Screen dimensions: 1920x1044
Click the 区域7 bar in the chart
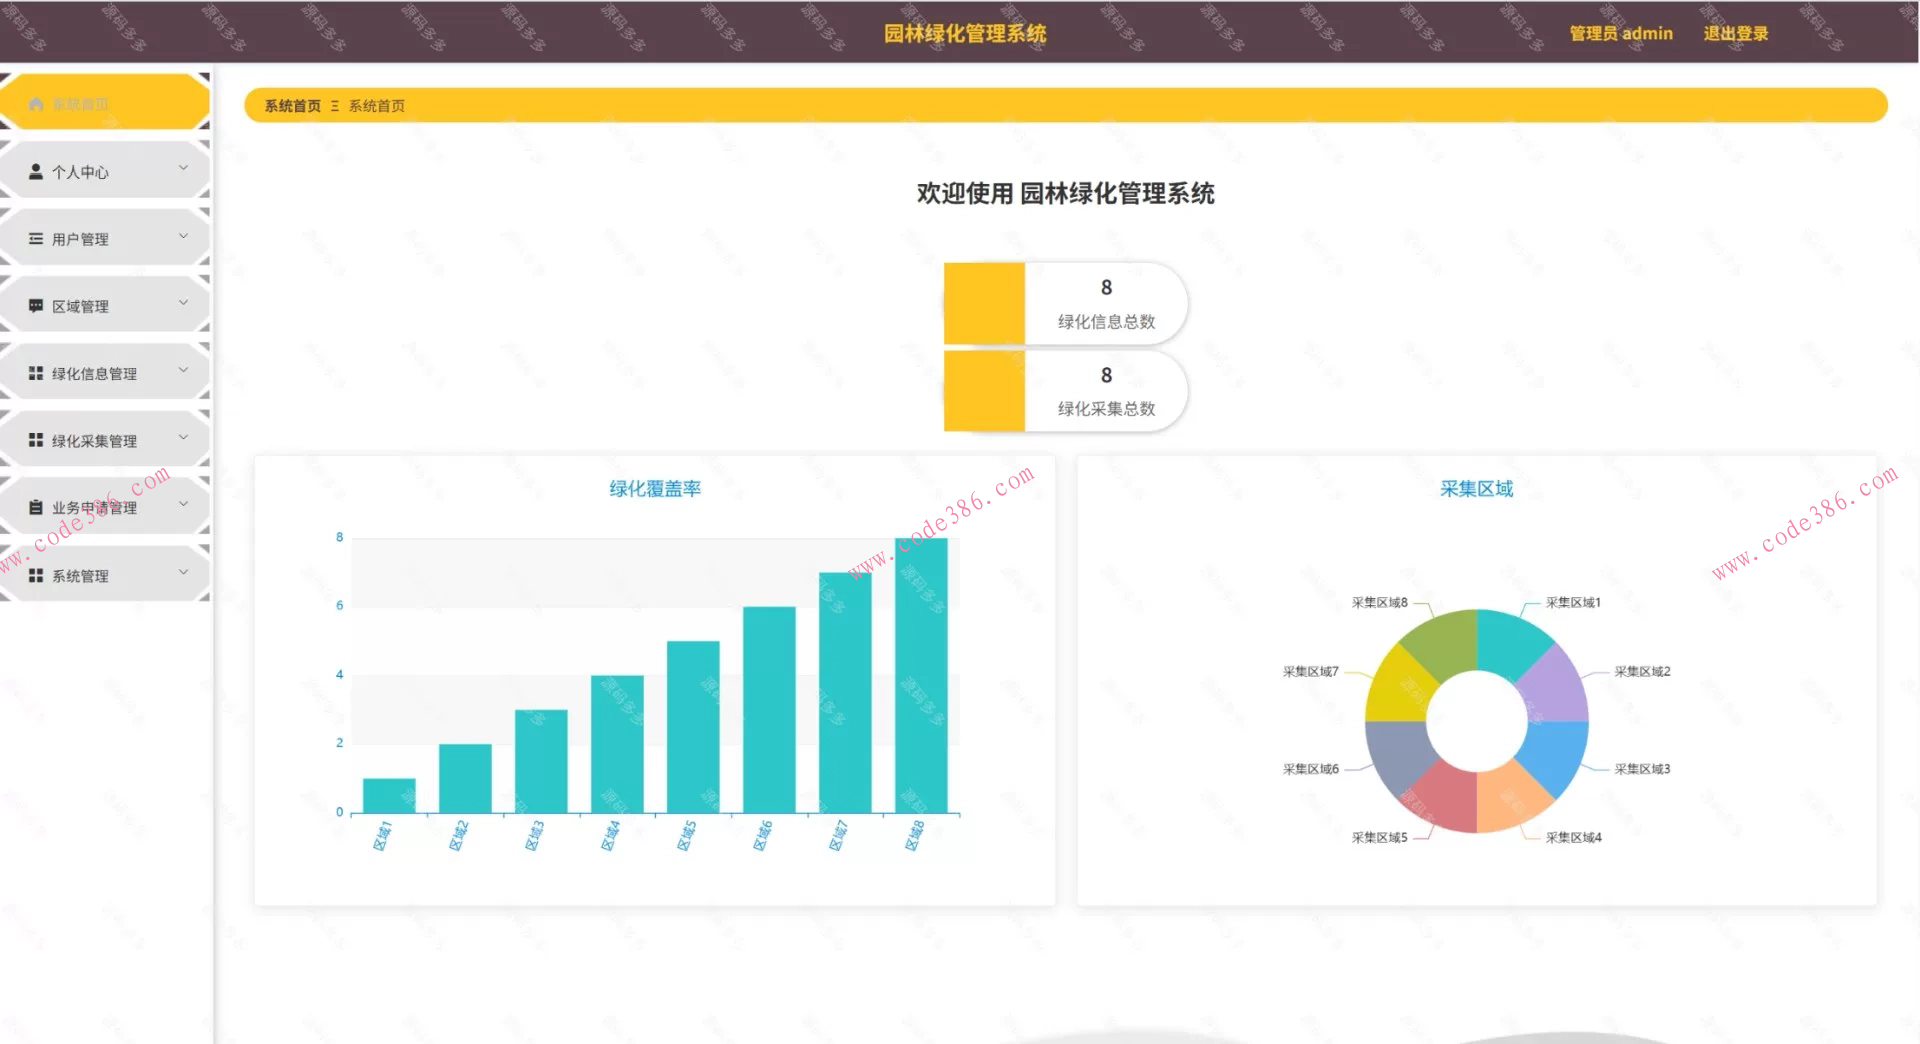point(845,693)
